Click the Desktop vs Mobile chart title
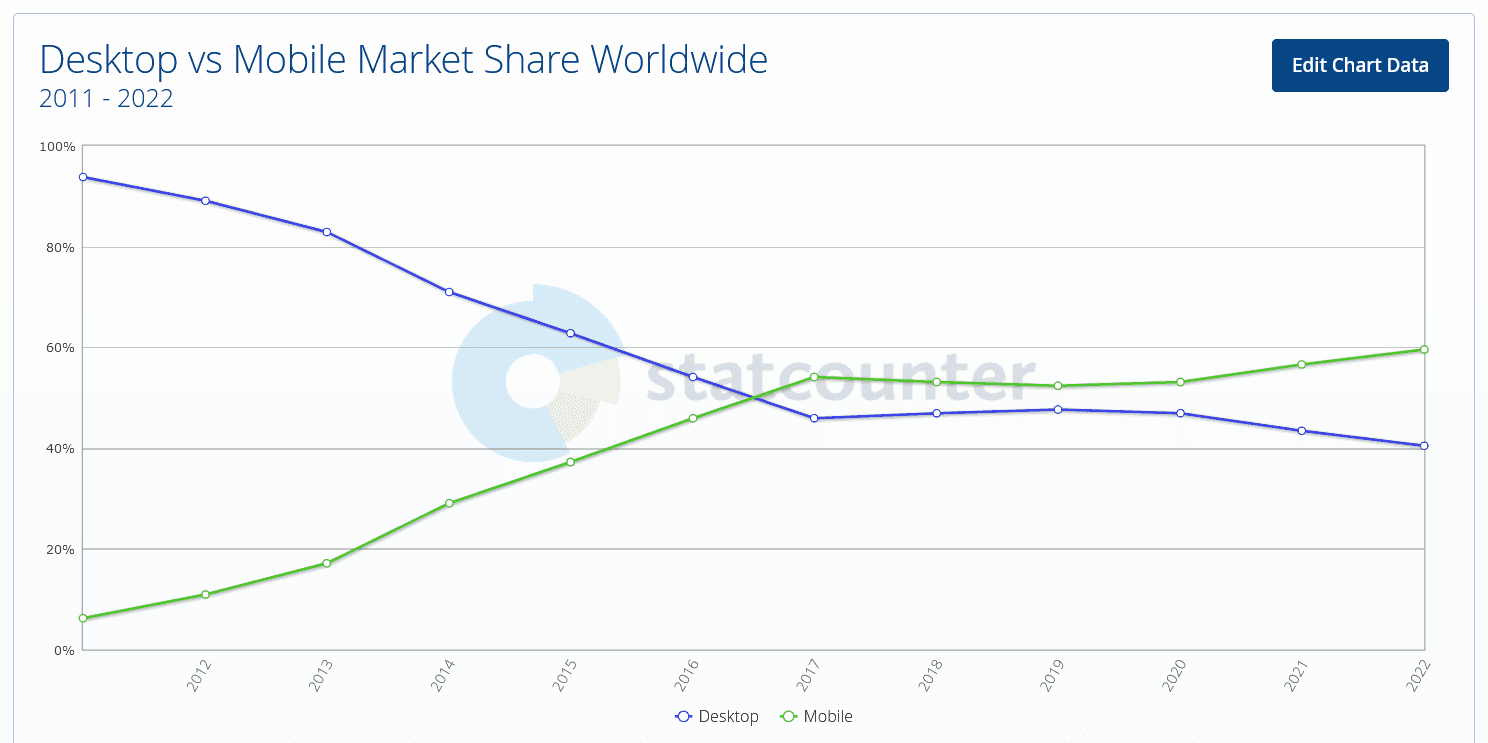This screenshot has width=1488, height=743. 403,60
